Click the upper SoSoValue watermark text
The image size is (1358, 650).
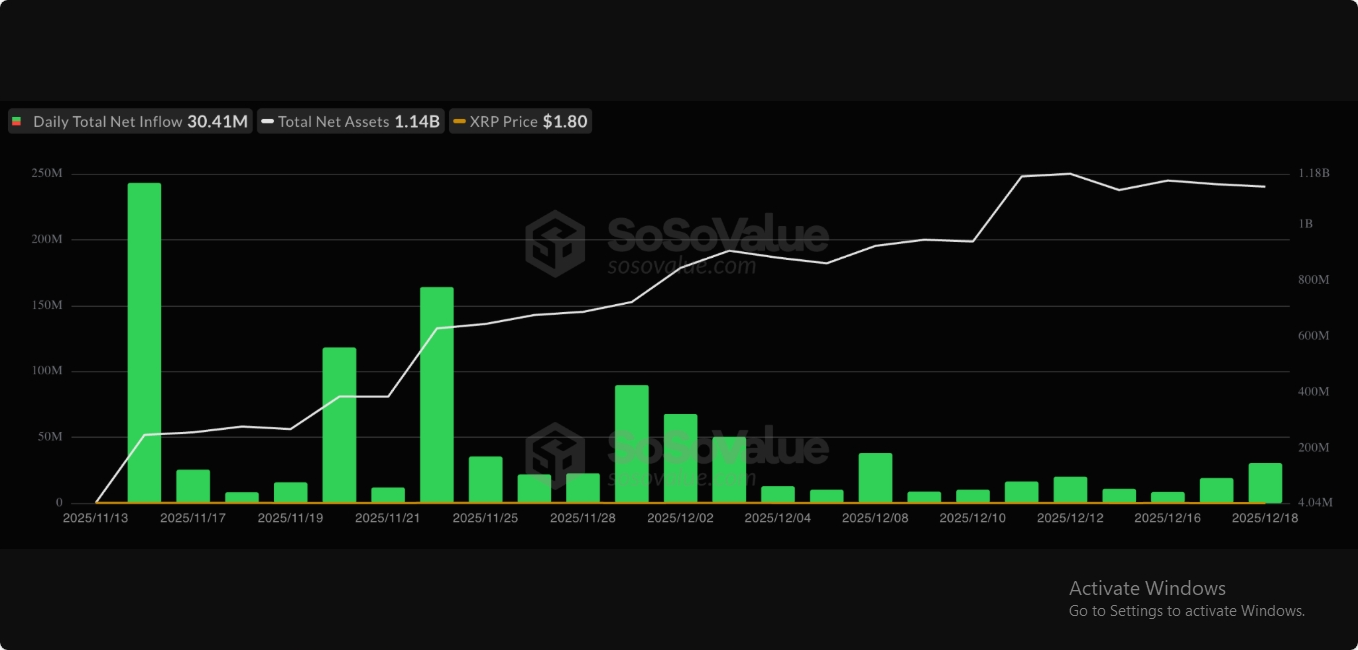pos(718,236)
